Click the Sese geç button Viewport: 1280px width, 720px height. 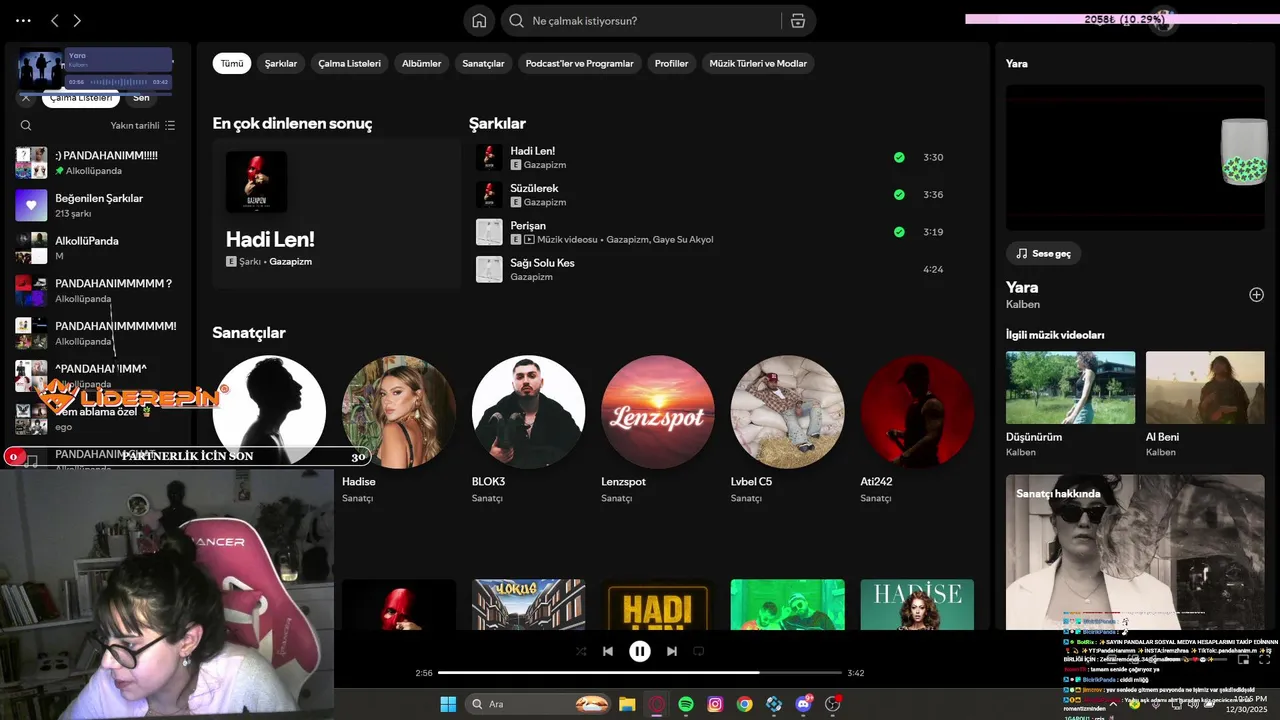pos(1043,253)
